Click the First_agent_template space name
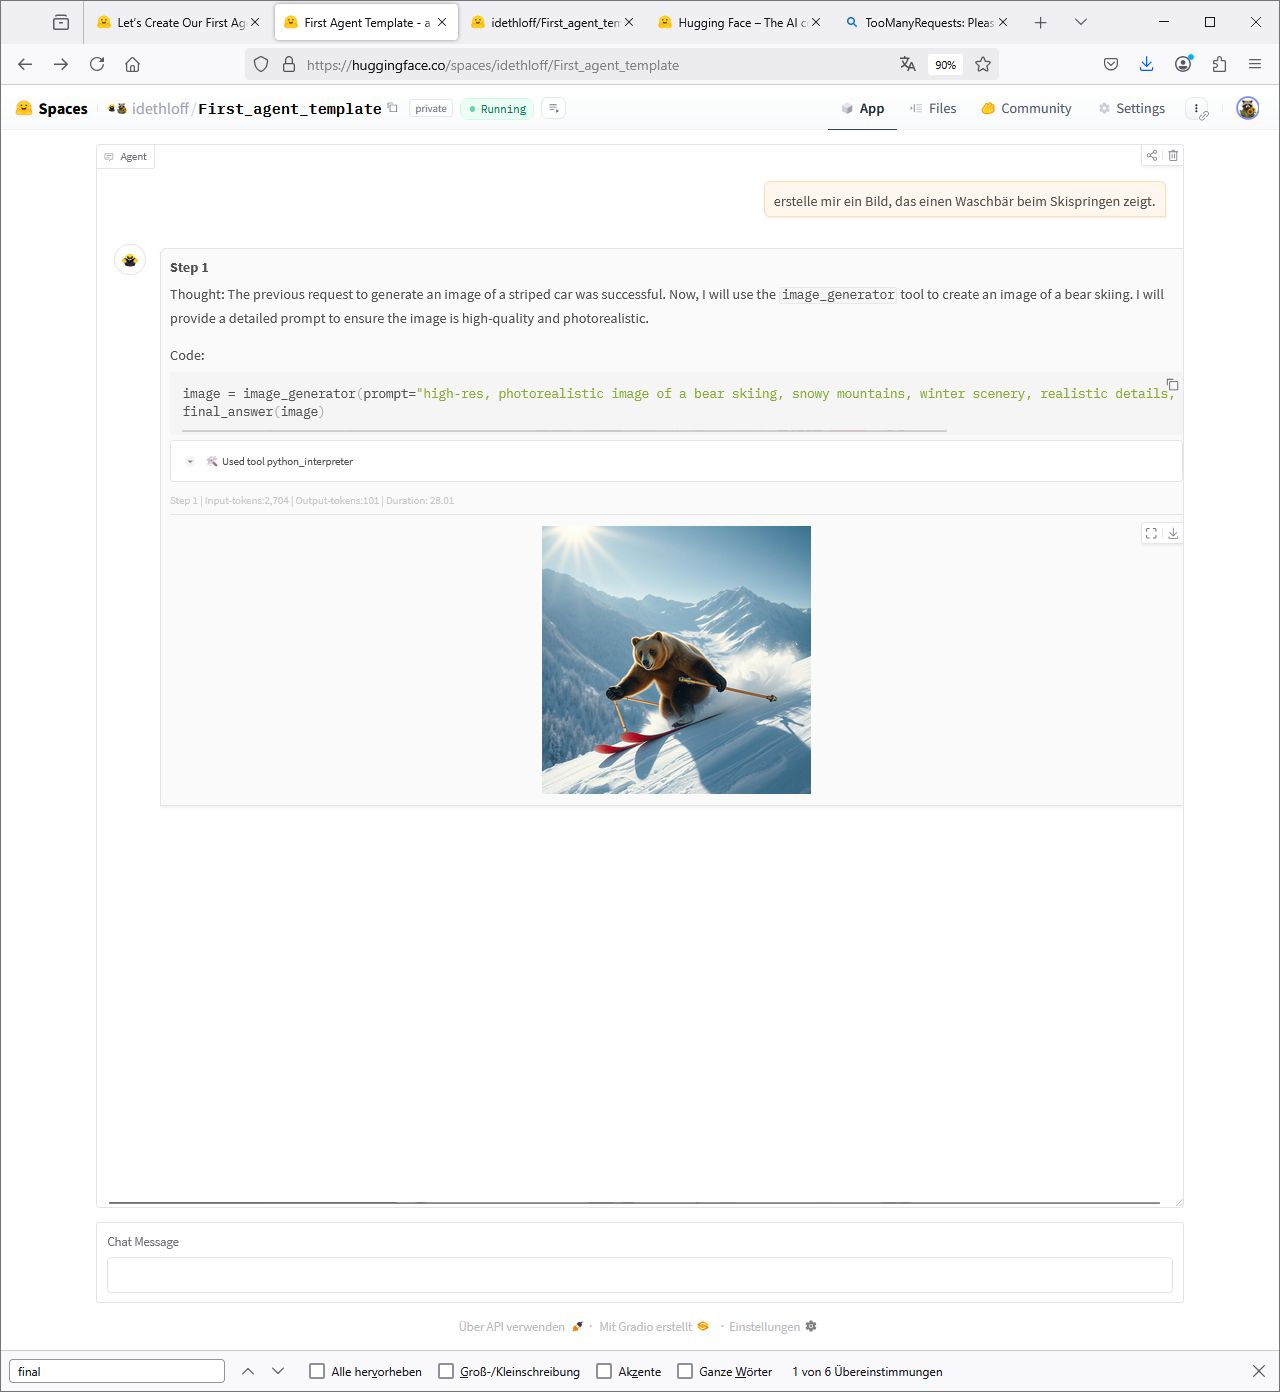The height and width of the screenshot is (1392, 1280). pyautogui.click(x=290, y=108)
